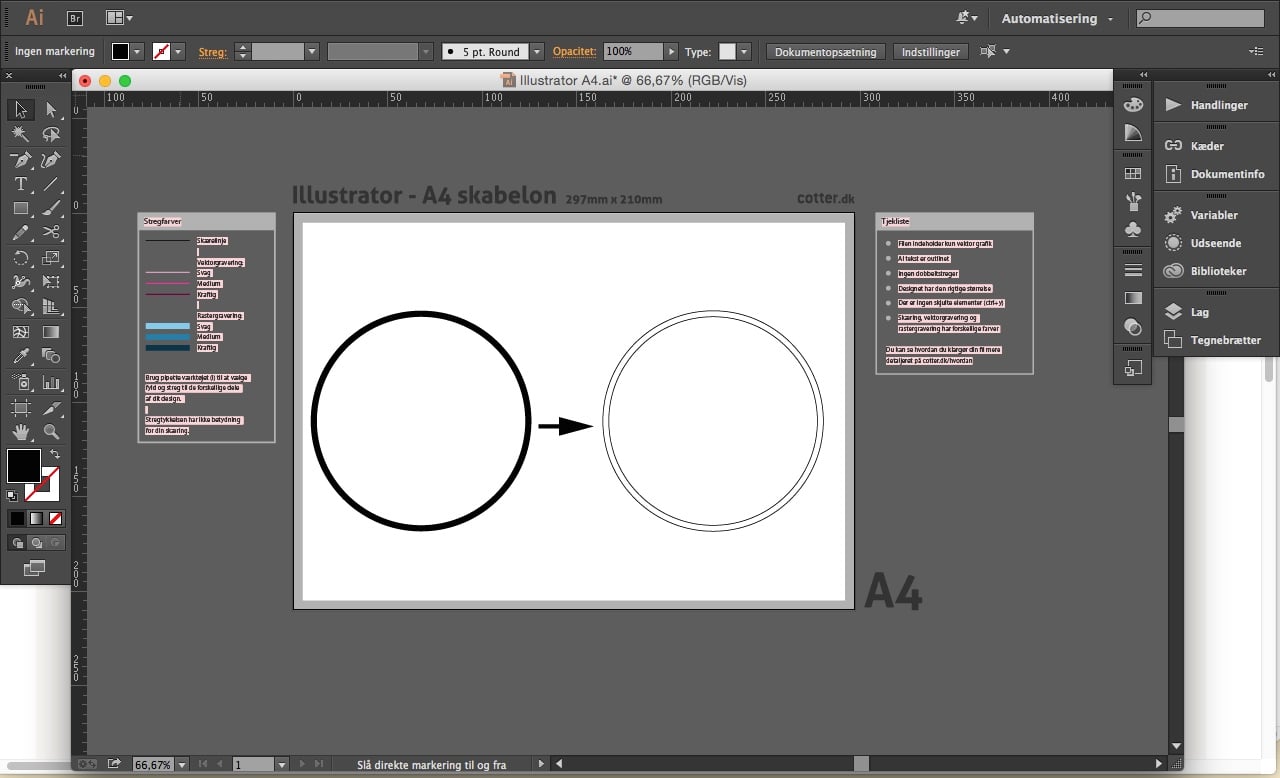Select the Selection (black arrow) tool
Screen dimensions: 1280x778
[x=20, y=110]
